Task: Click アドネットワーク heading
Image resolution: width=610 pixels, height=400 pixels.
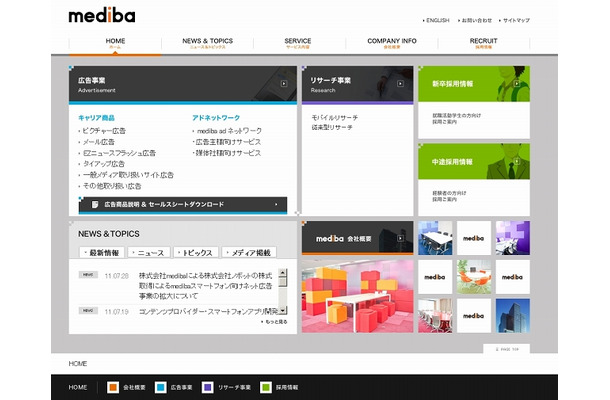Action: click(x=216, y=118)
